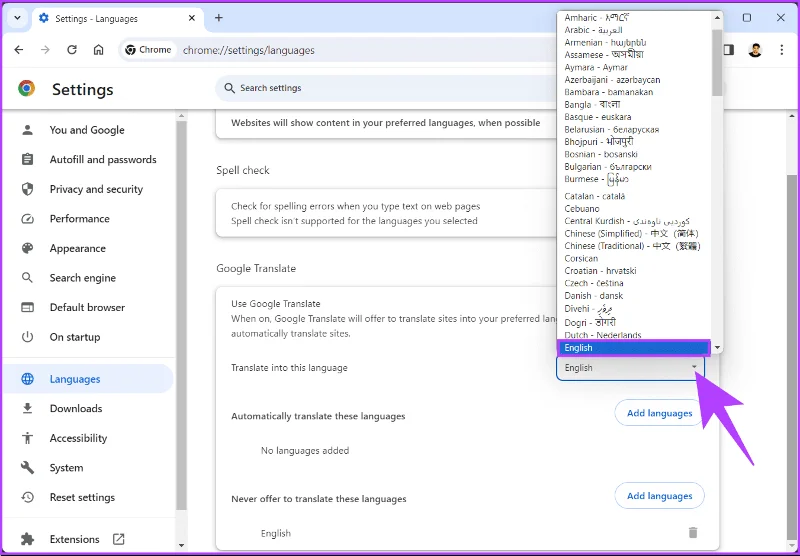Open On startup settings
This screenshot has width=800, height=556.
click(x=75, y=337)
